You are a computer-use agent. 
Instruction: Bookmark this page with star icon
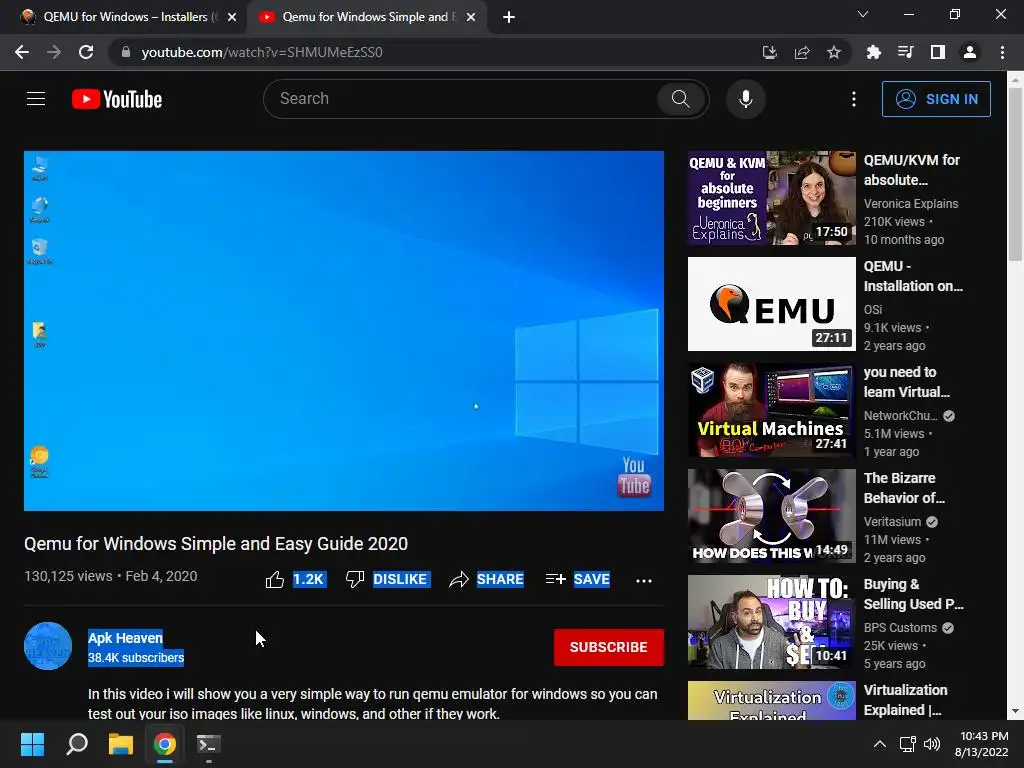pyautogui.click(x=834, y=52)
